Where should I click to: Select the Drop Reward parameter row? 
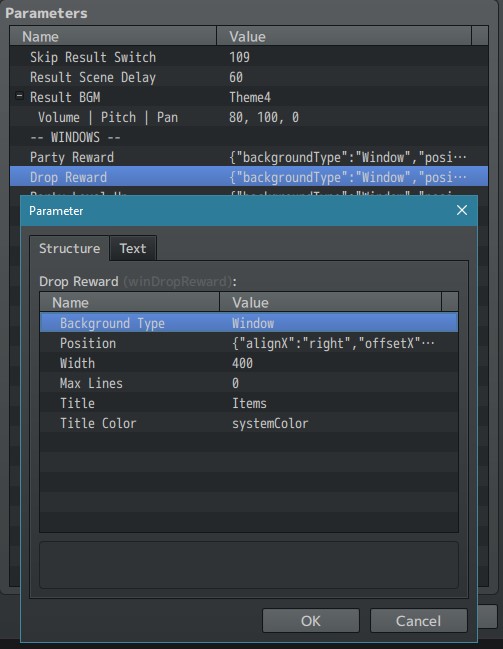249,177
